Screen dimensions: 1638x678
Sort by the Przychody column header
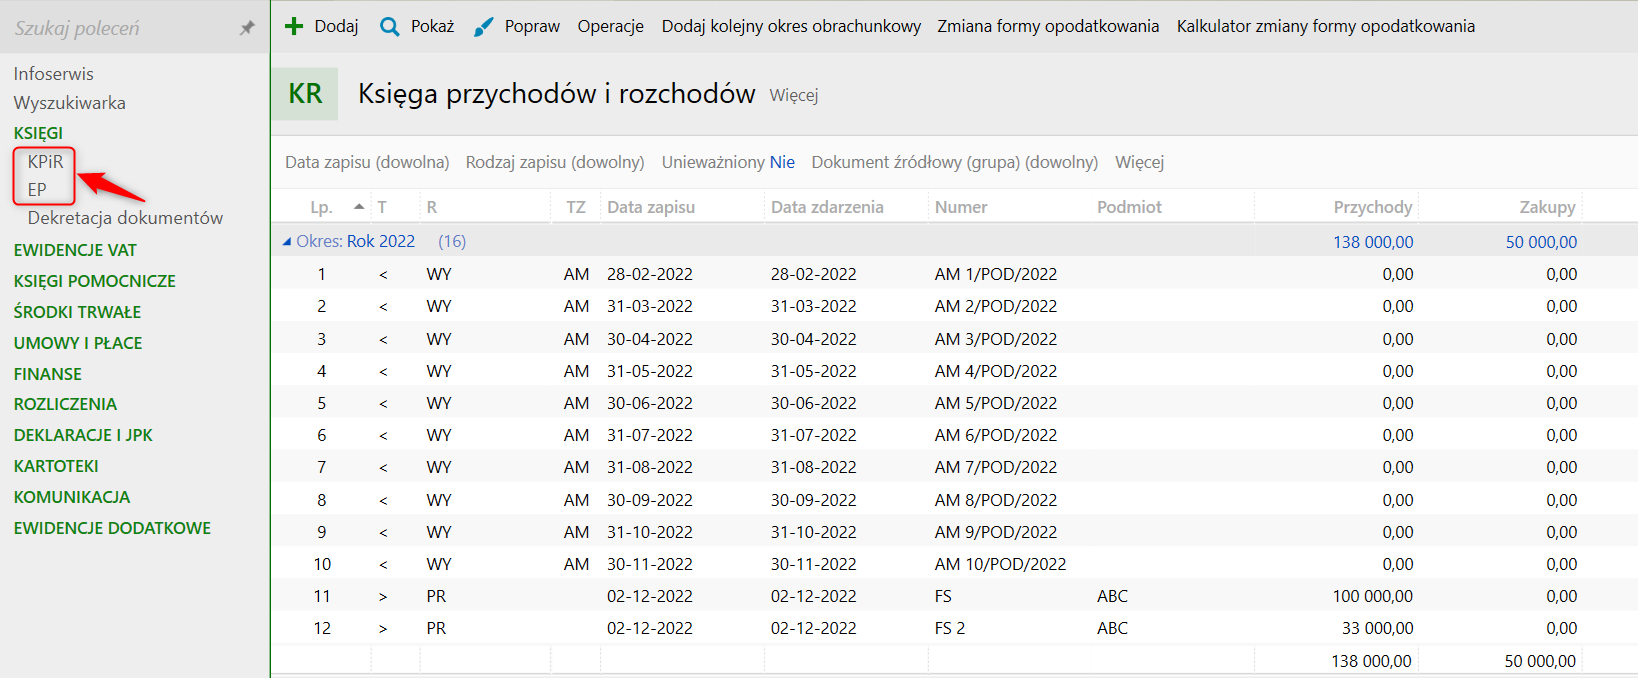tap(1372, 207)
